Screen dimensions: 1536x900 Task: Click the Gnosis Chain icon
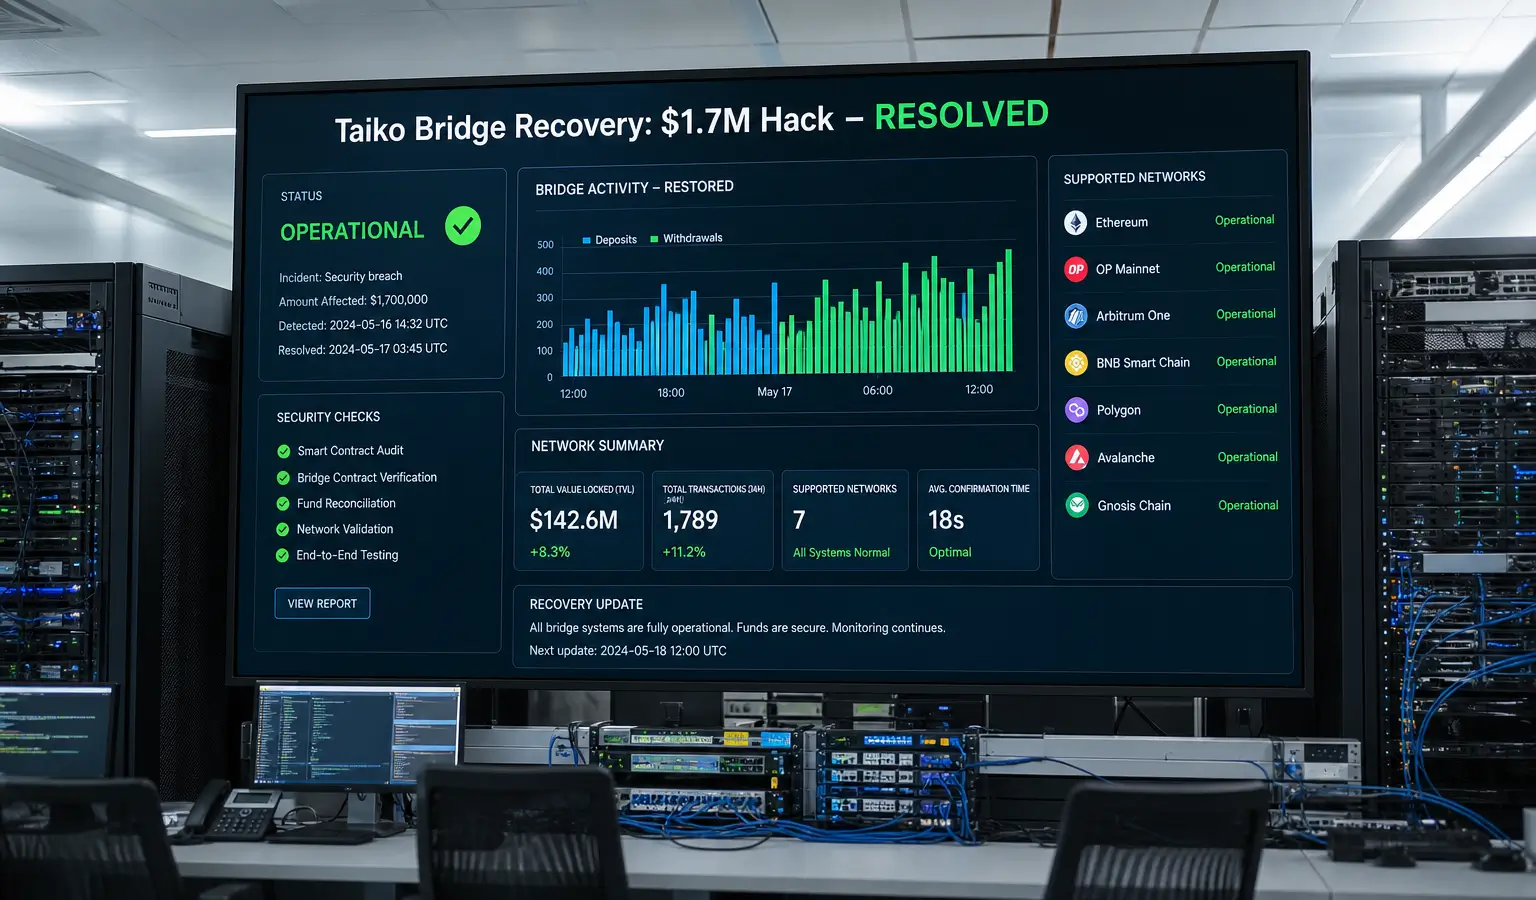1077,505
